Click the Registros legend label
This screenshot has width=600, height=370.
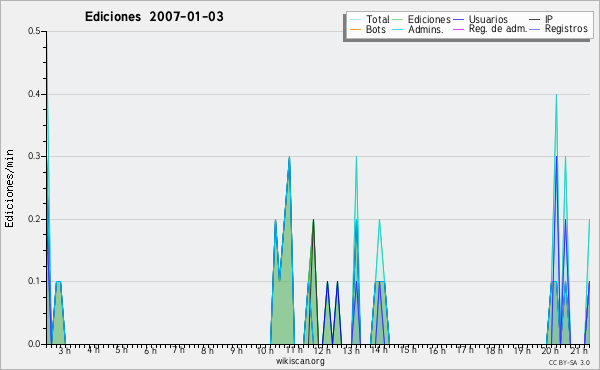566,29
